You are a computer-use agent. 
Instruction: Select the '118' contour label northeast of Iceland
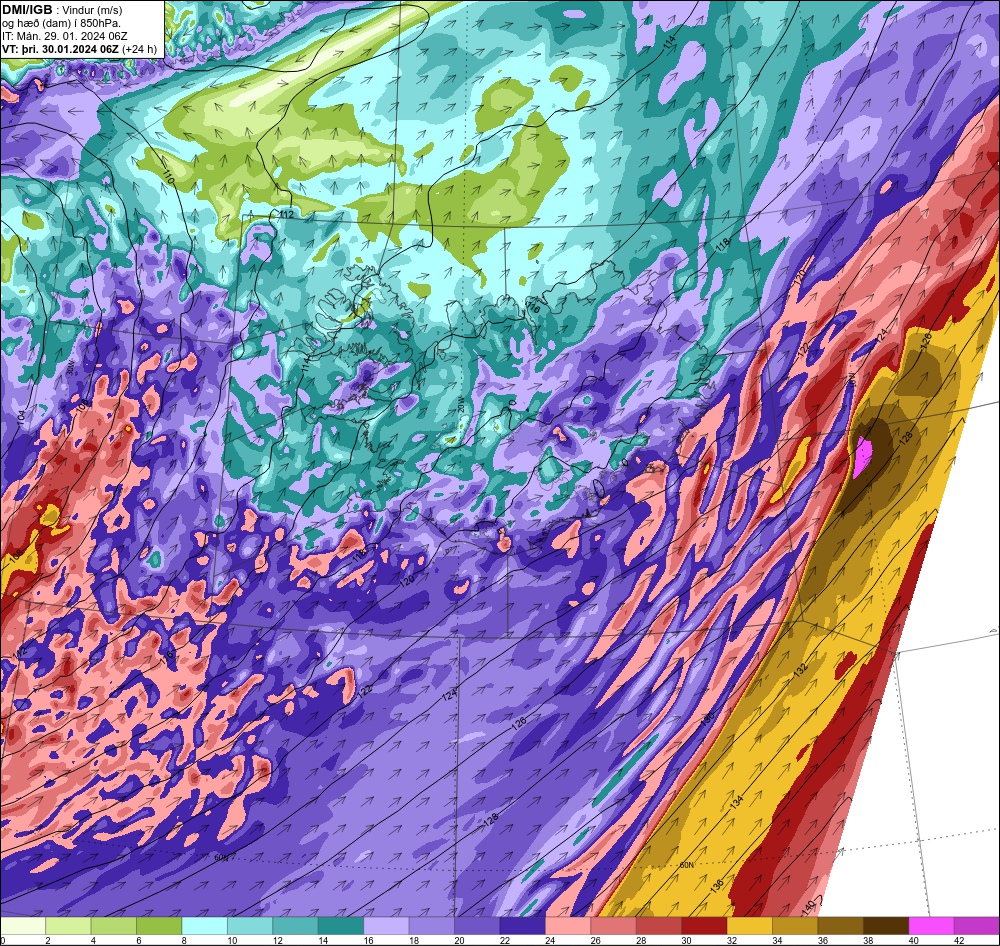tap(723, 246)
